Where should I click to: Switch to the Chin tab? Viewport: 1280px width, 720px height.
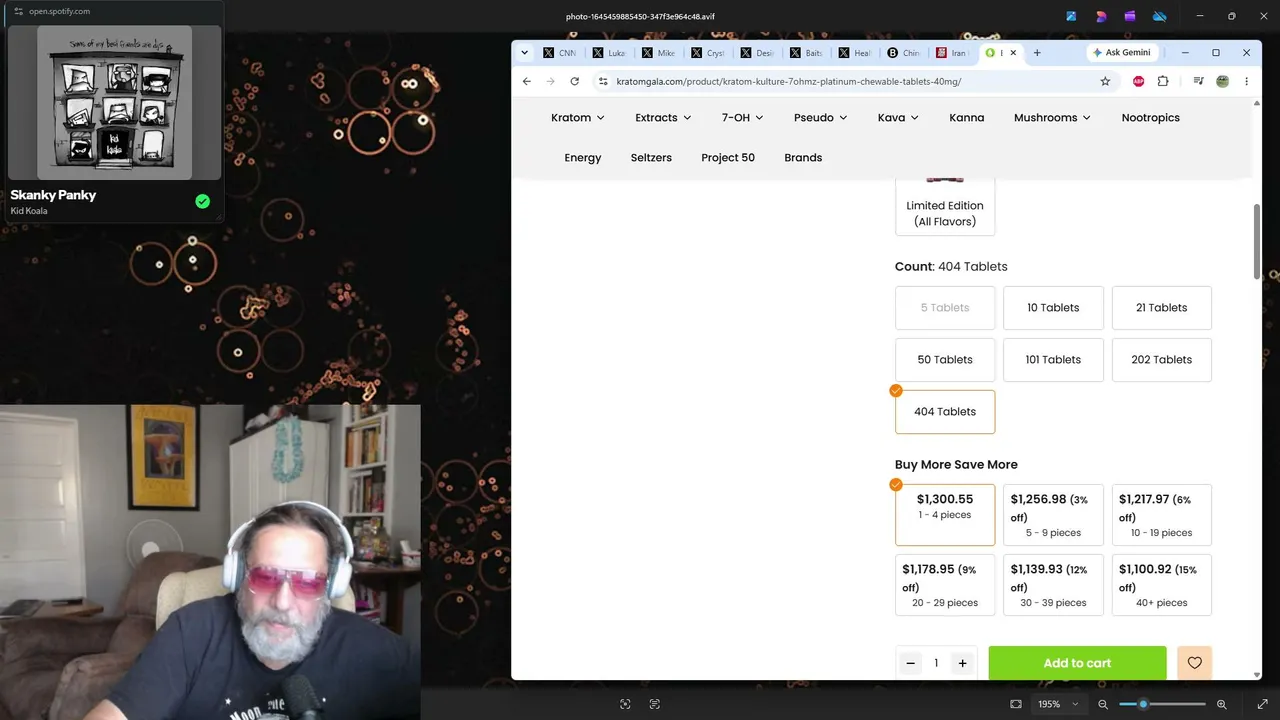tap(904, 53)
